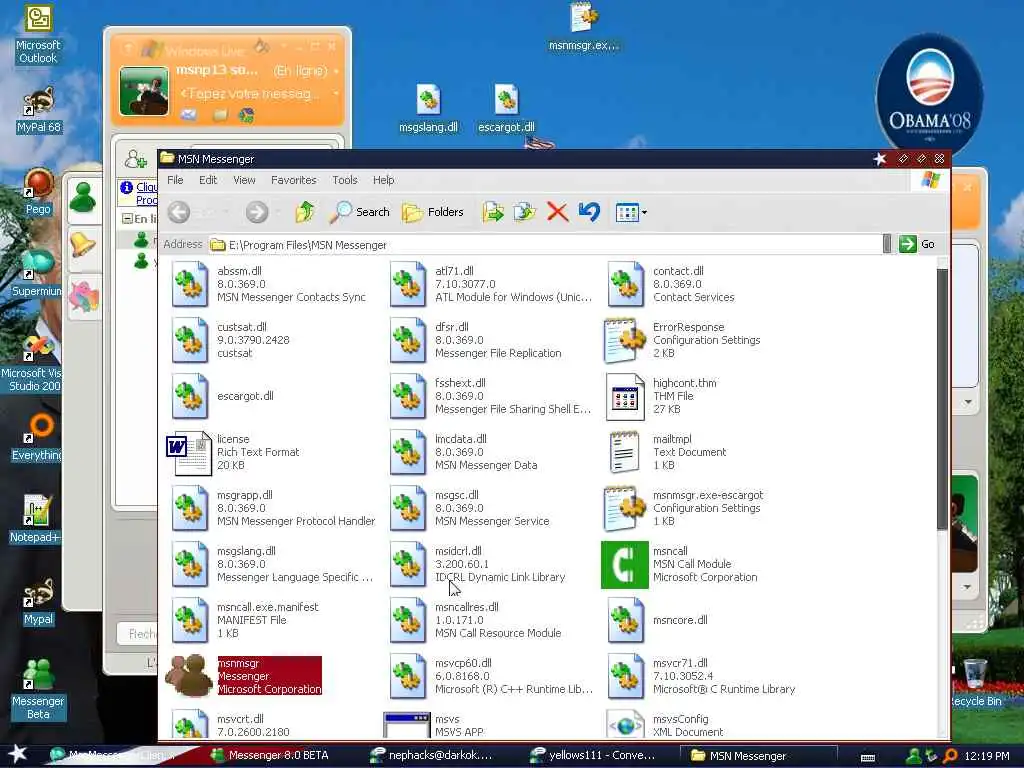Click the red Delete X icon
This screenshot has height=768, width=1024.
pos(557,212)
